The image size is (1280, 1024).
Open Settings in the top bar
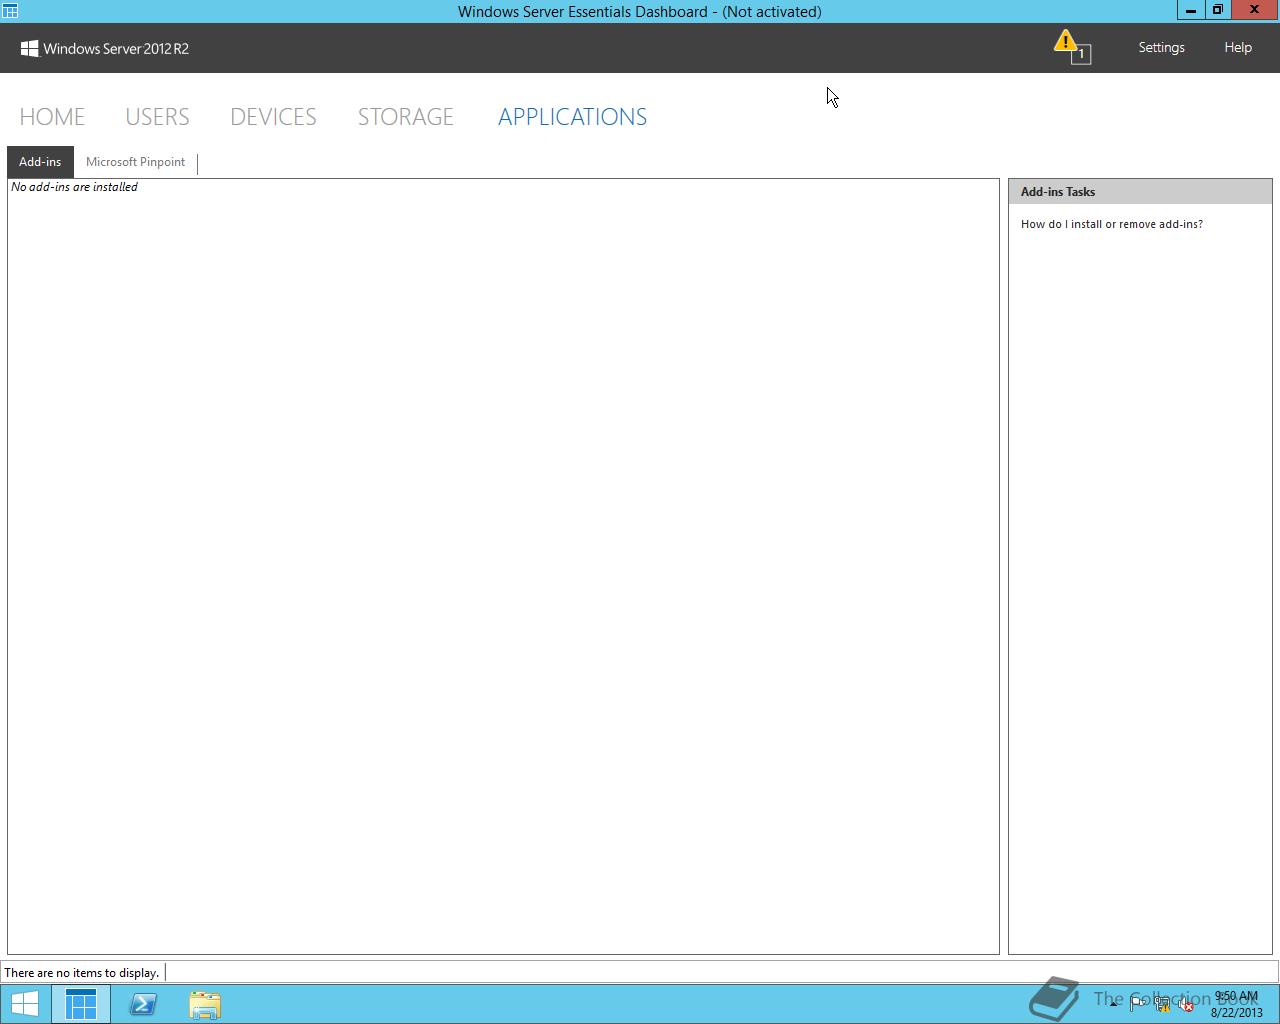point(1161,47)
